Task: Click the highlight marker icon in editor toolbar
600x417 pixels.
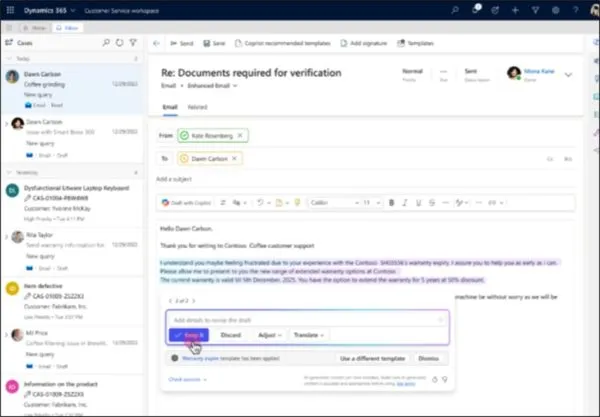Action: pyautogui.click(x=297, y=203)
